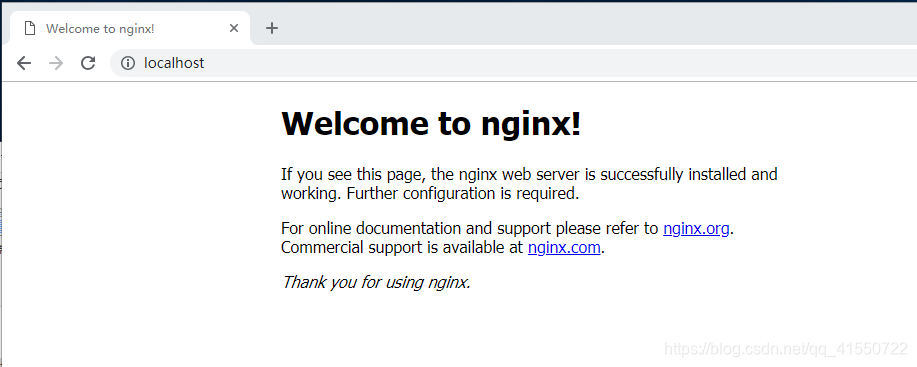Open the nginx.com link

(564, 247)
